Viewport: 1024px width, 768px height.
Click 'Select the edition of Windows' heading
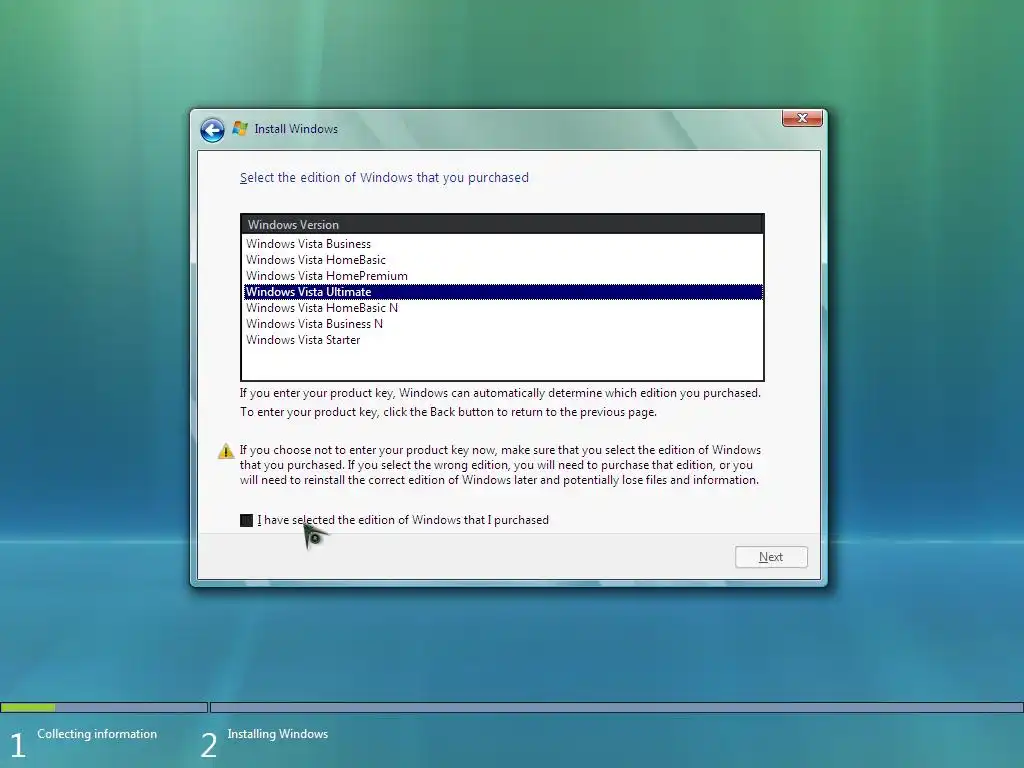click(384, 178)
